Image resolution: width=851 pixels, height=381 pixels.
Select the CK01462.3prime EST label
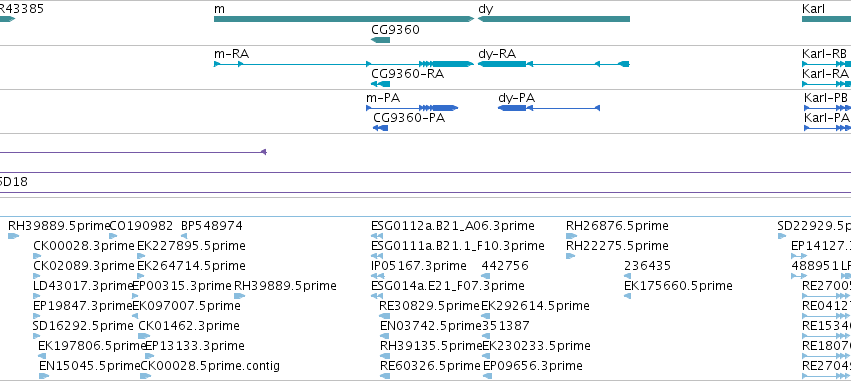pos(189,326)
